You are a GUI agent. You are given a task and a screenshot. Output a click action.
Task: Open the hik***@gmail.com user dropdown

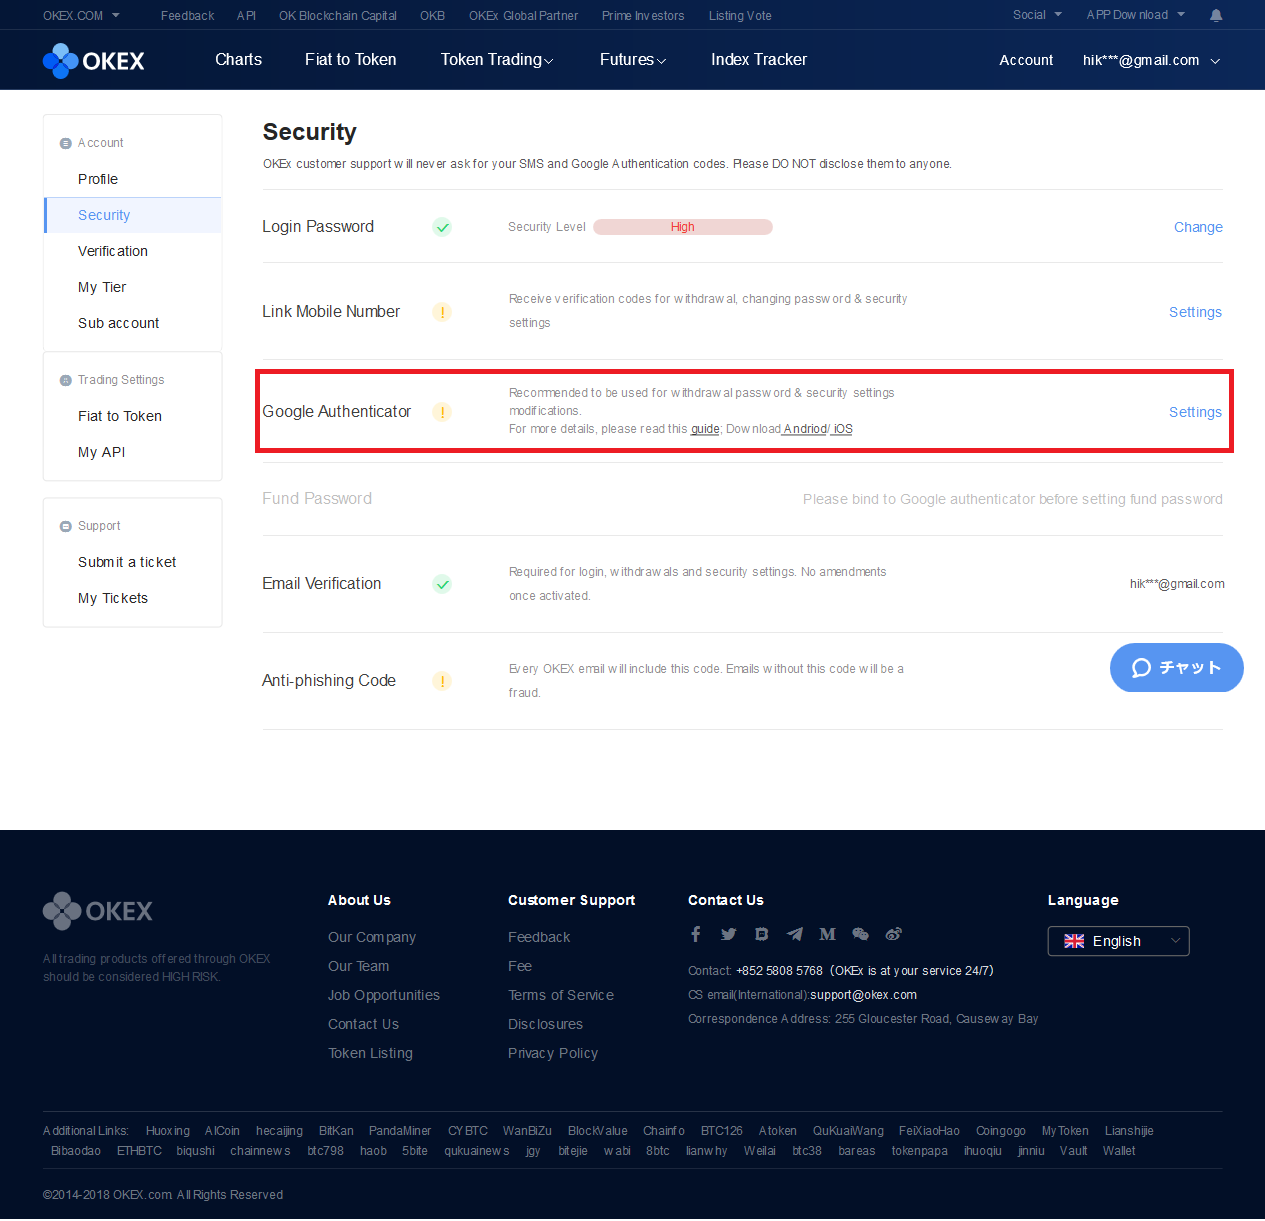click(1151, 60)
